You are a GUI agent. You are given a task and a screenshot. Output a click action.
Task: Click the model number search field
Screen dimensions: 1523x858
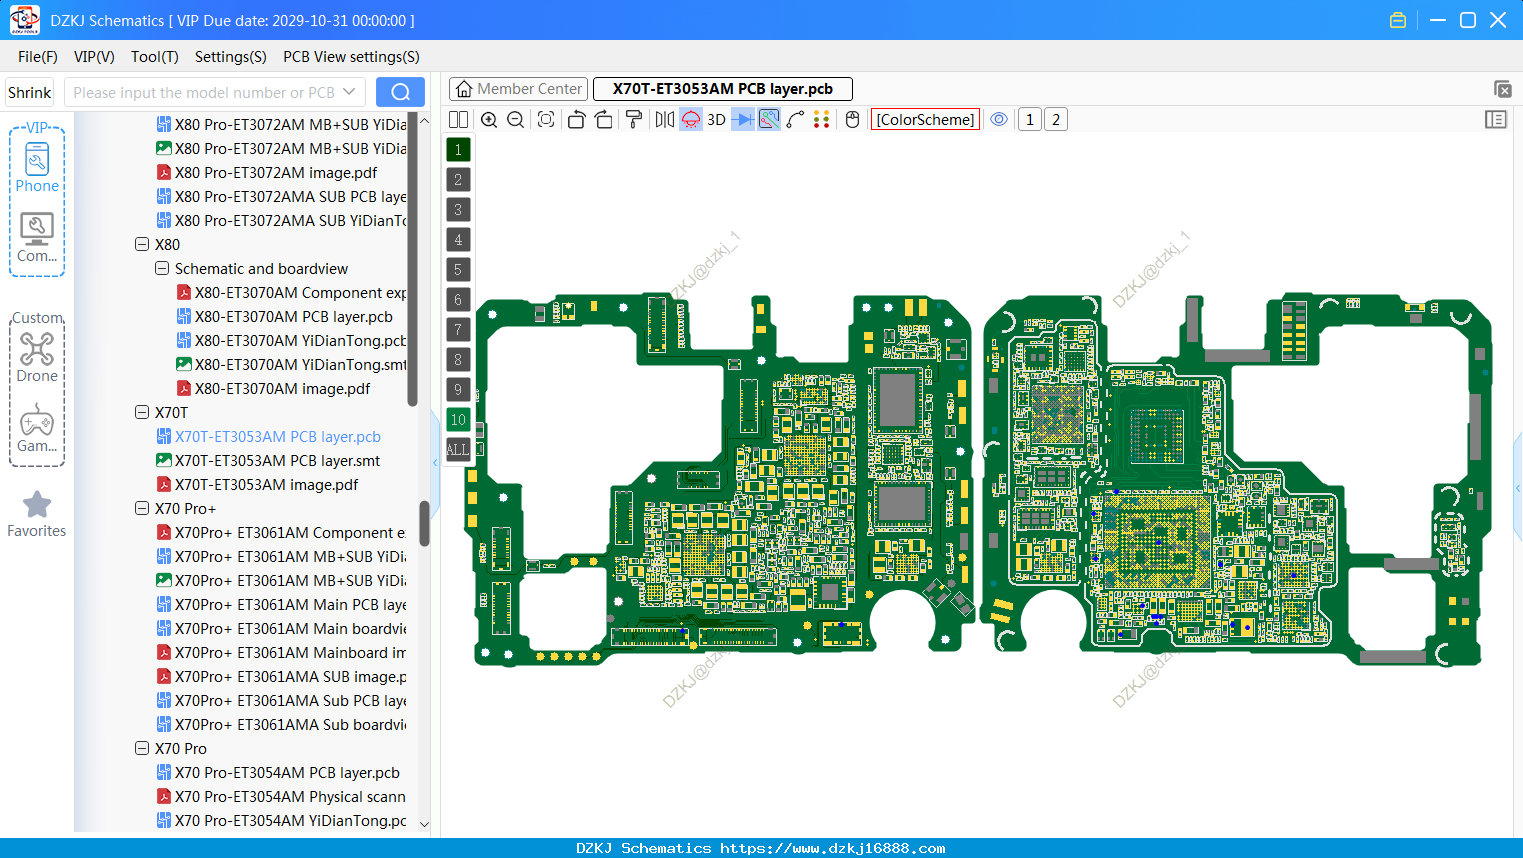click(x=203, y=92)
